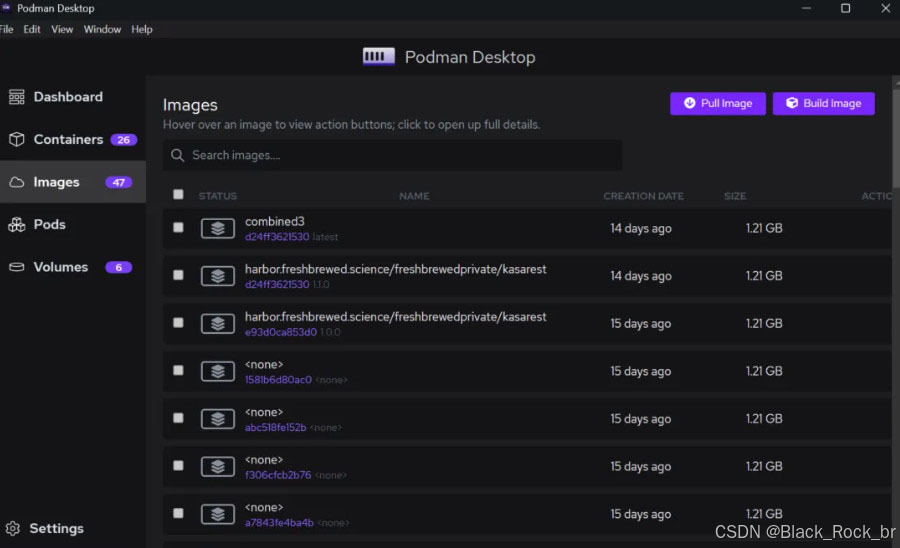900x548 pixels.
Task: Open Settings from the sidebar label
Action: (56, 528)
